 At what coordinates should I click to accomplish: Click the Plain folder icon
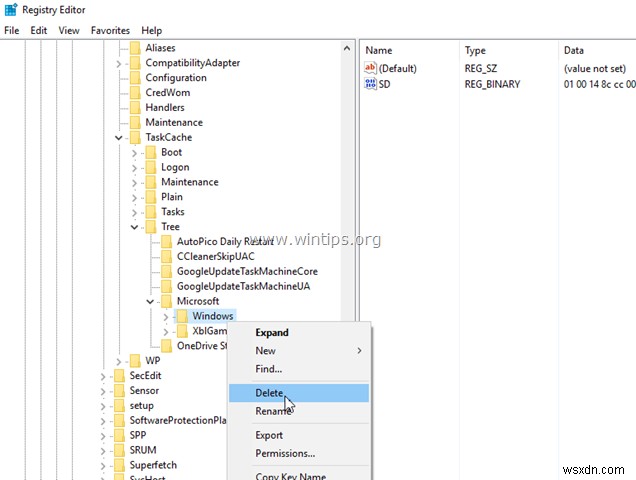[151, 197]
